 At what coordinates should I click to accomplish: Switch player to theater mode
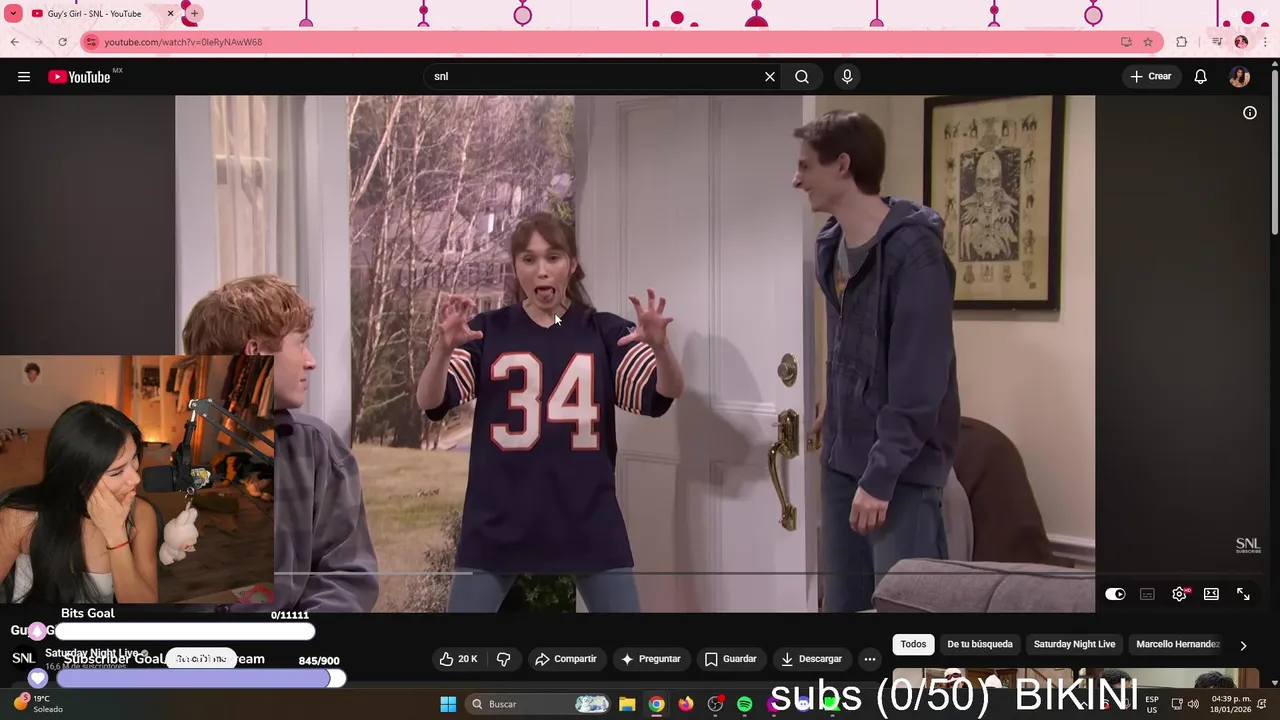(1211, 594)
